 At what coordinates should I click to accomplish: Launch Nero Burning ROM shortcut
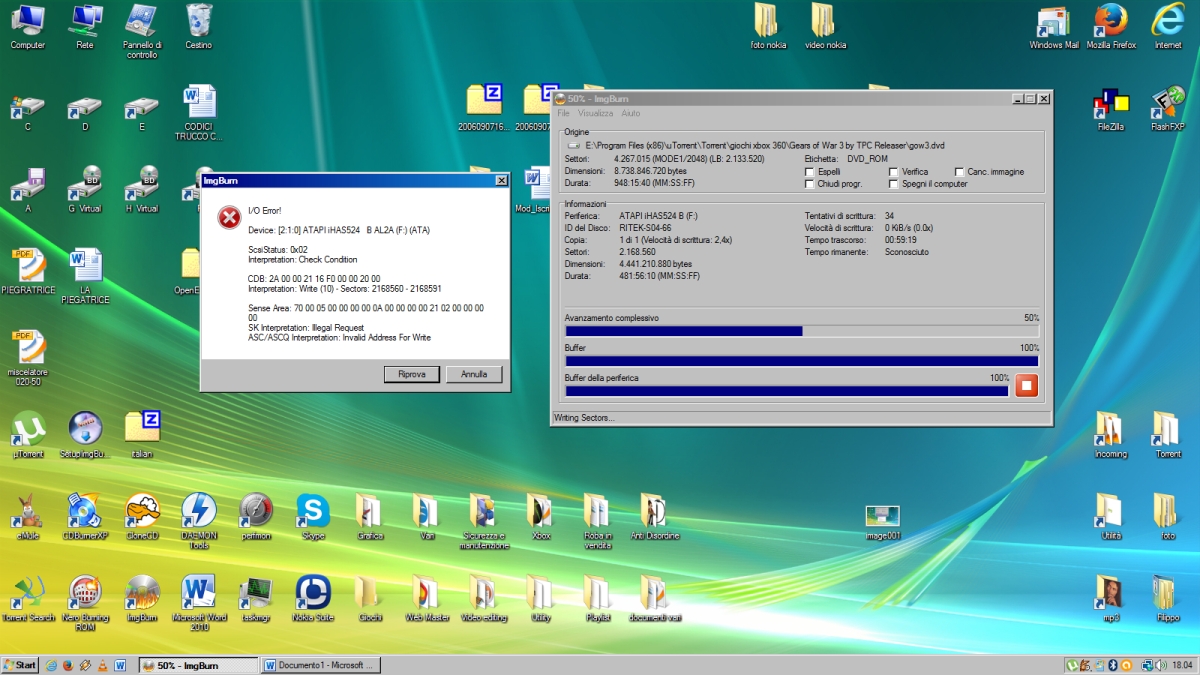pyautogui.click(x=85, y=603)
